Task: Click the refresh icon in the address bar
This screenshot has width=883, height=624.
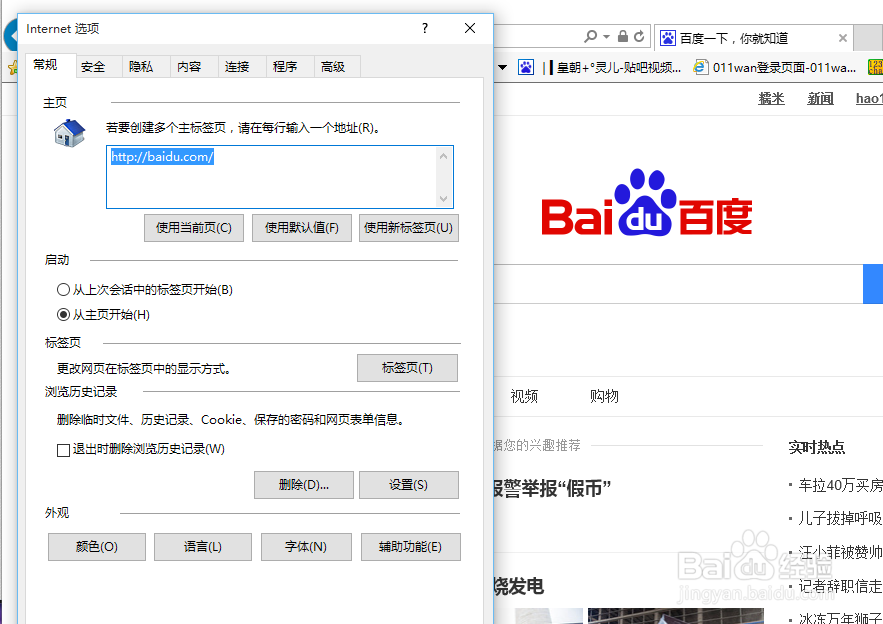Action: [x=639, y=37]
